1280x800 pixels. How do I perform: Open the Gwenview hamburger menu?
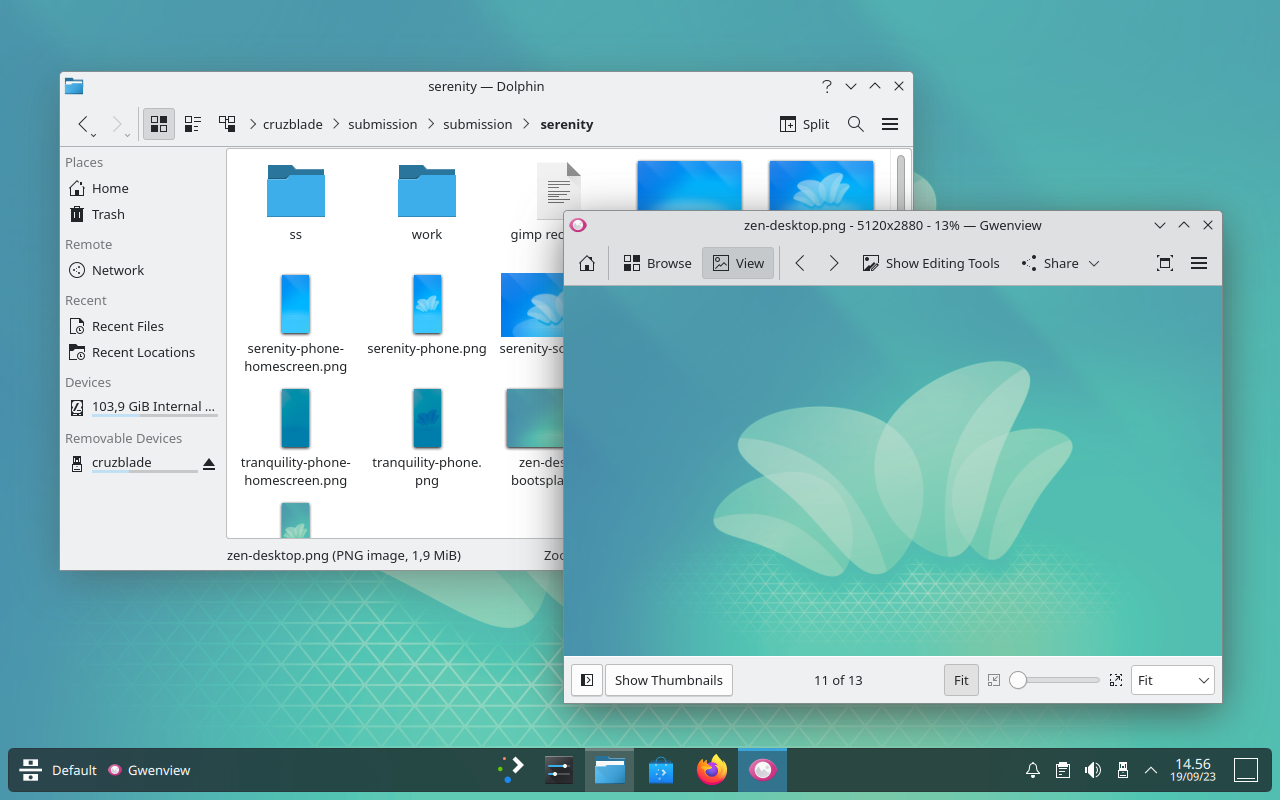pos(1198,263)
